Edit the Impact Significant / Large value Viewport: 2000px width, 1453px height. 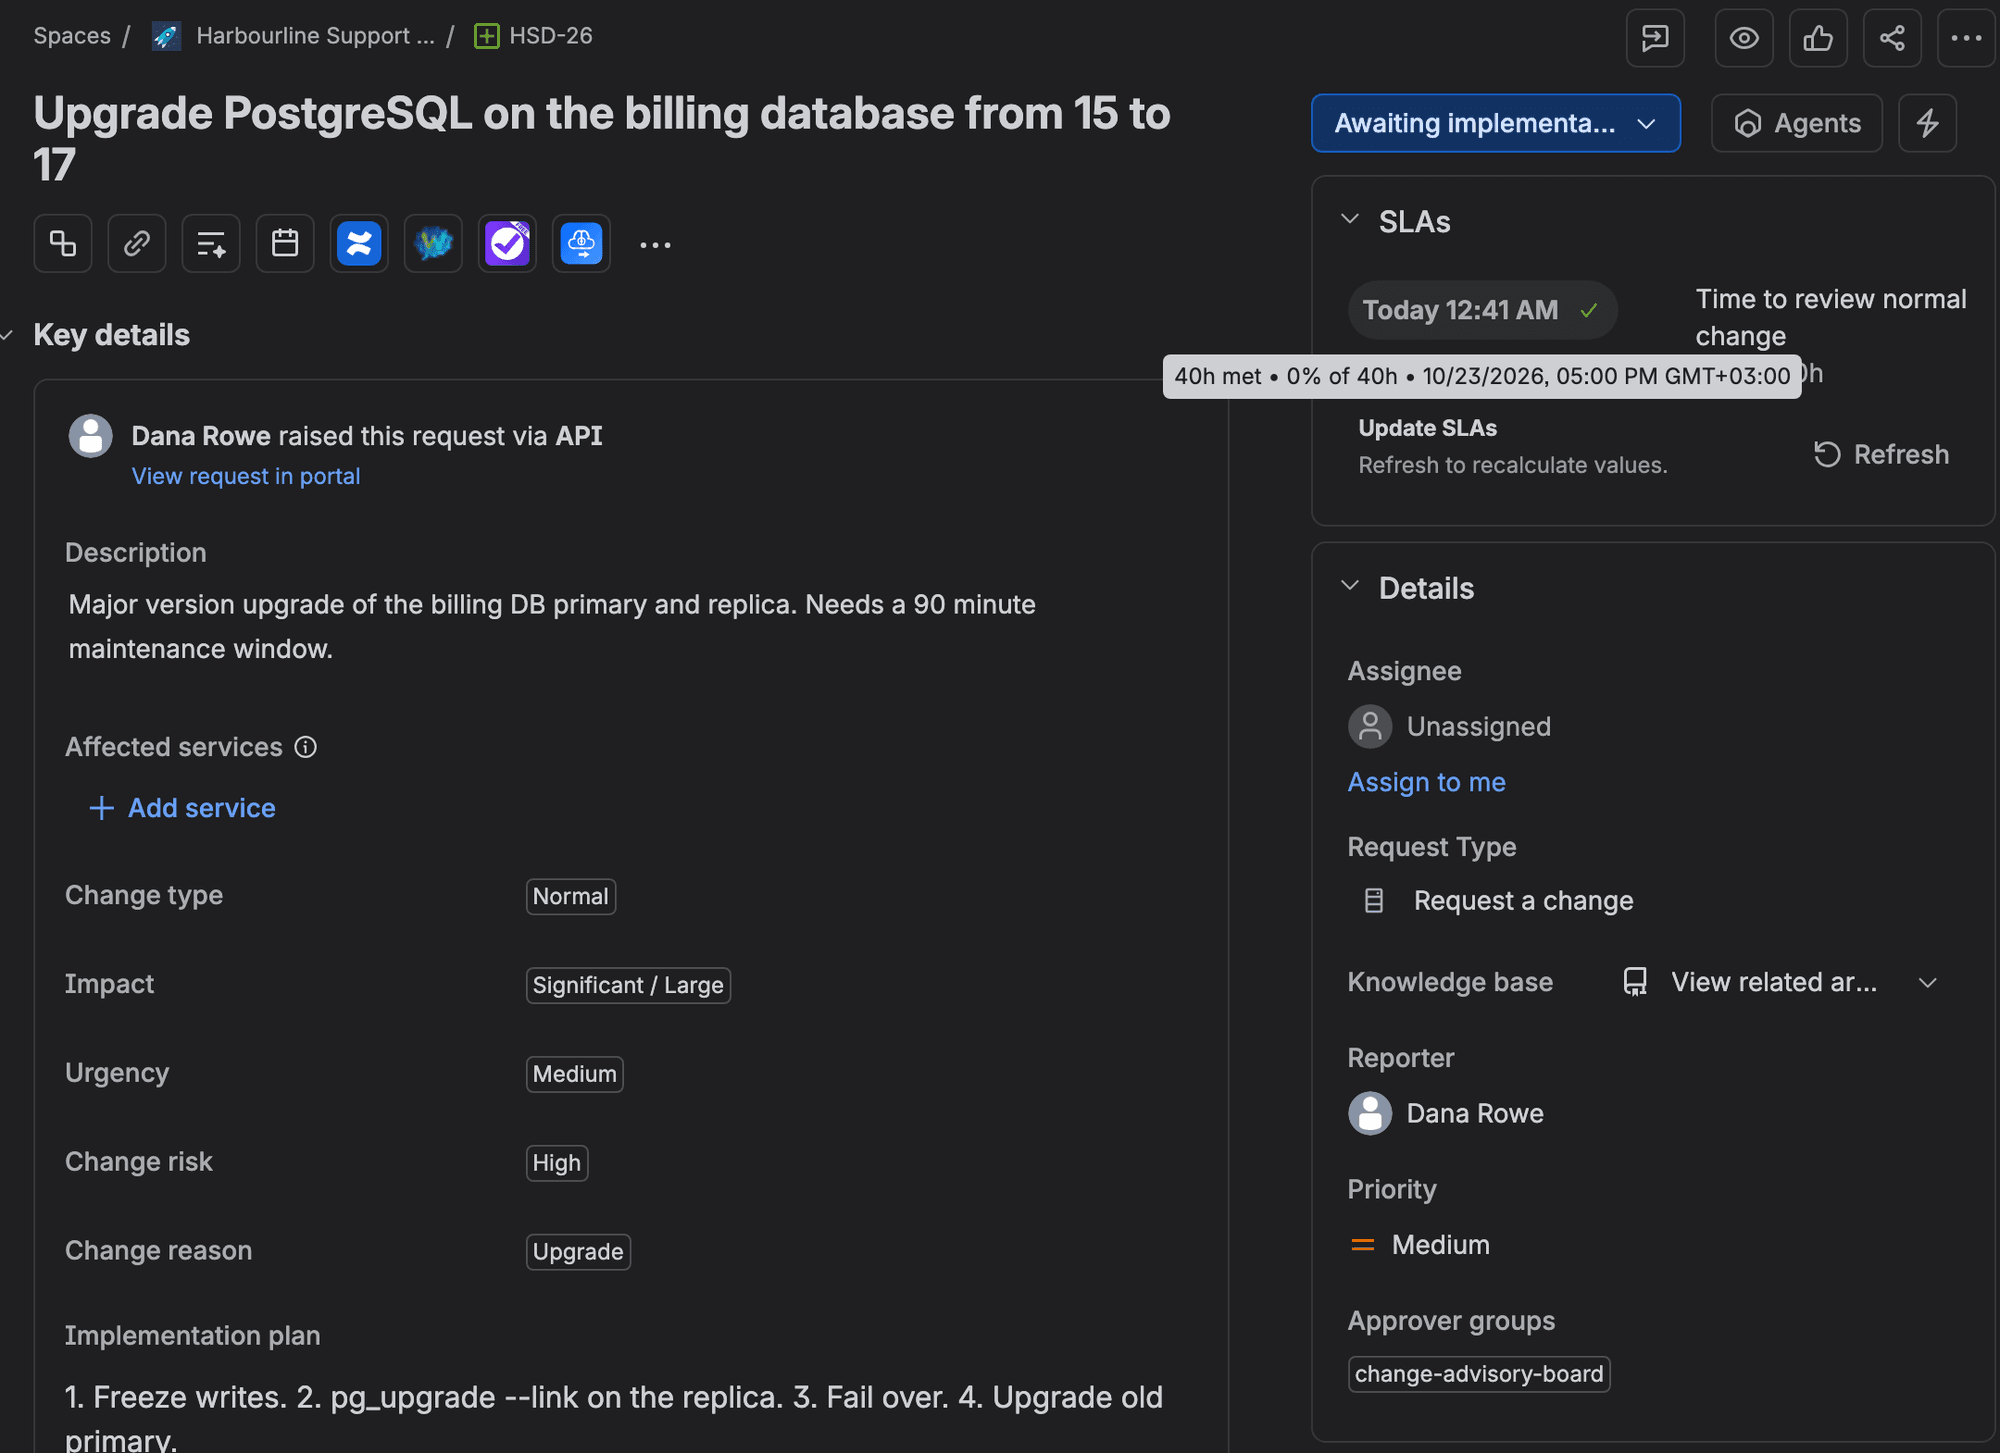628,985
